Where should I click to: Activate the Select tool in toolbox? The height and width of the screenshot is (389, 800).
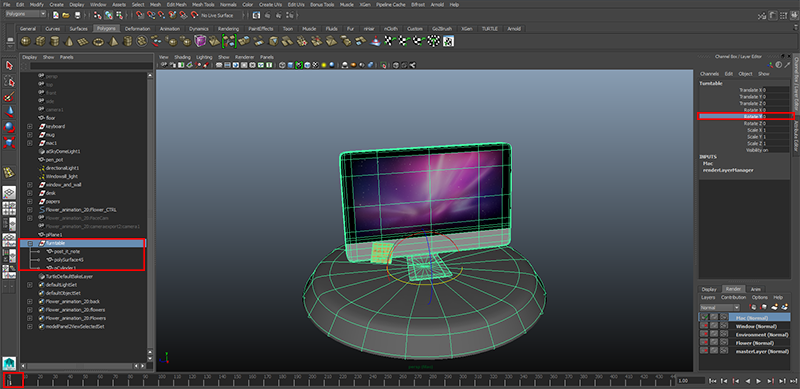pos(9,65)
